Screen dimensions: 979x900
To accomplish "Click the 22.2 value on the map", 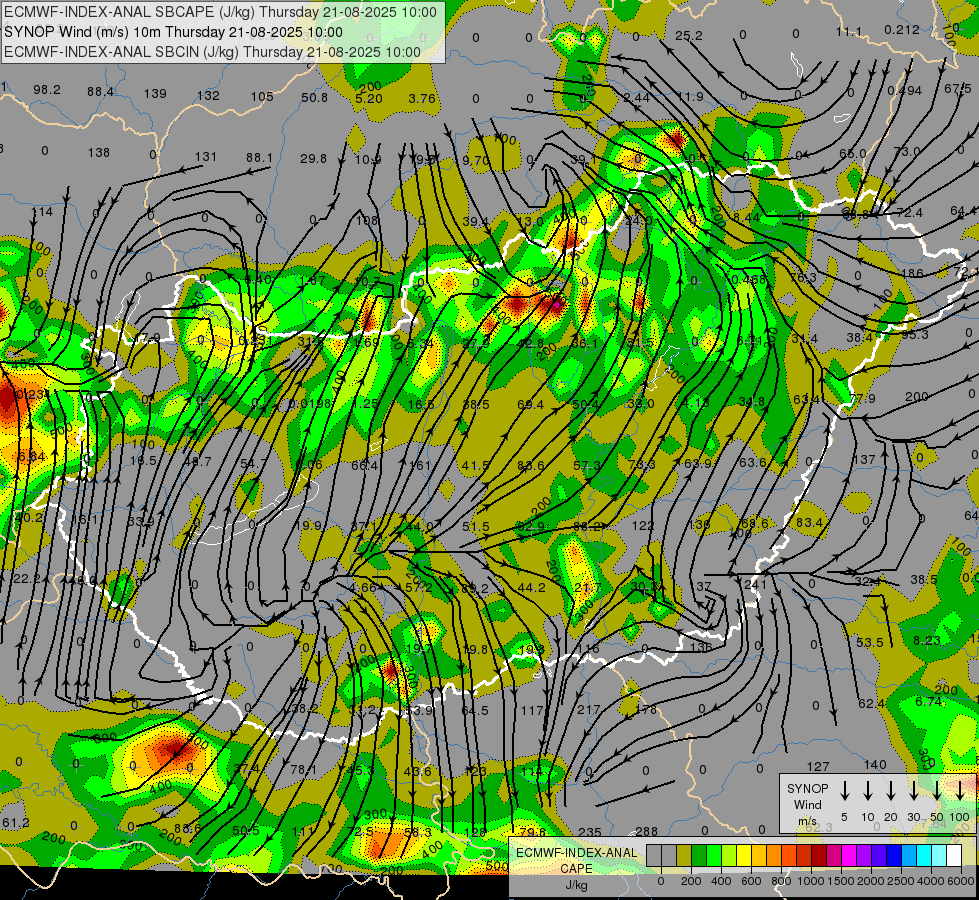I will [26, 579].
